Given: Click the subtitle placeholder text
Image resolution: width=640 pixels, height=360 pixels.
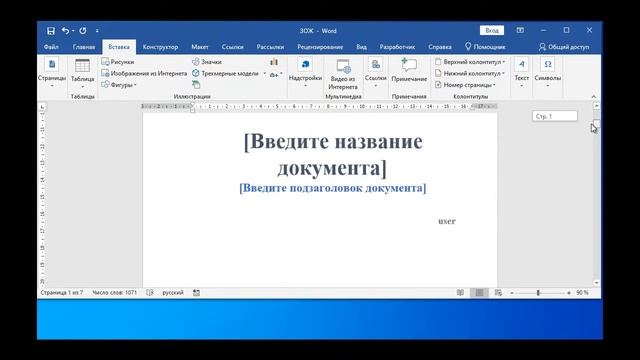Looking at the screenshot, I should point(333,188).
